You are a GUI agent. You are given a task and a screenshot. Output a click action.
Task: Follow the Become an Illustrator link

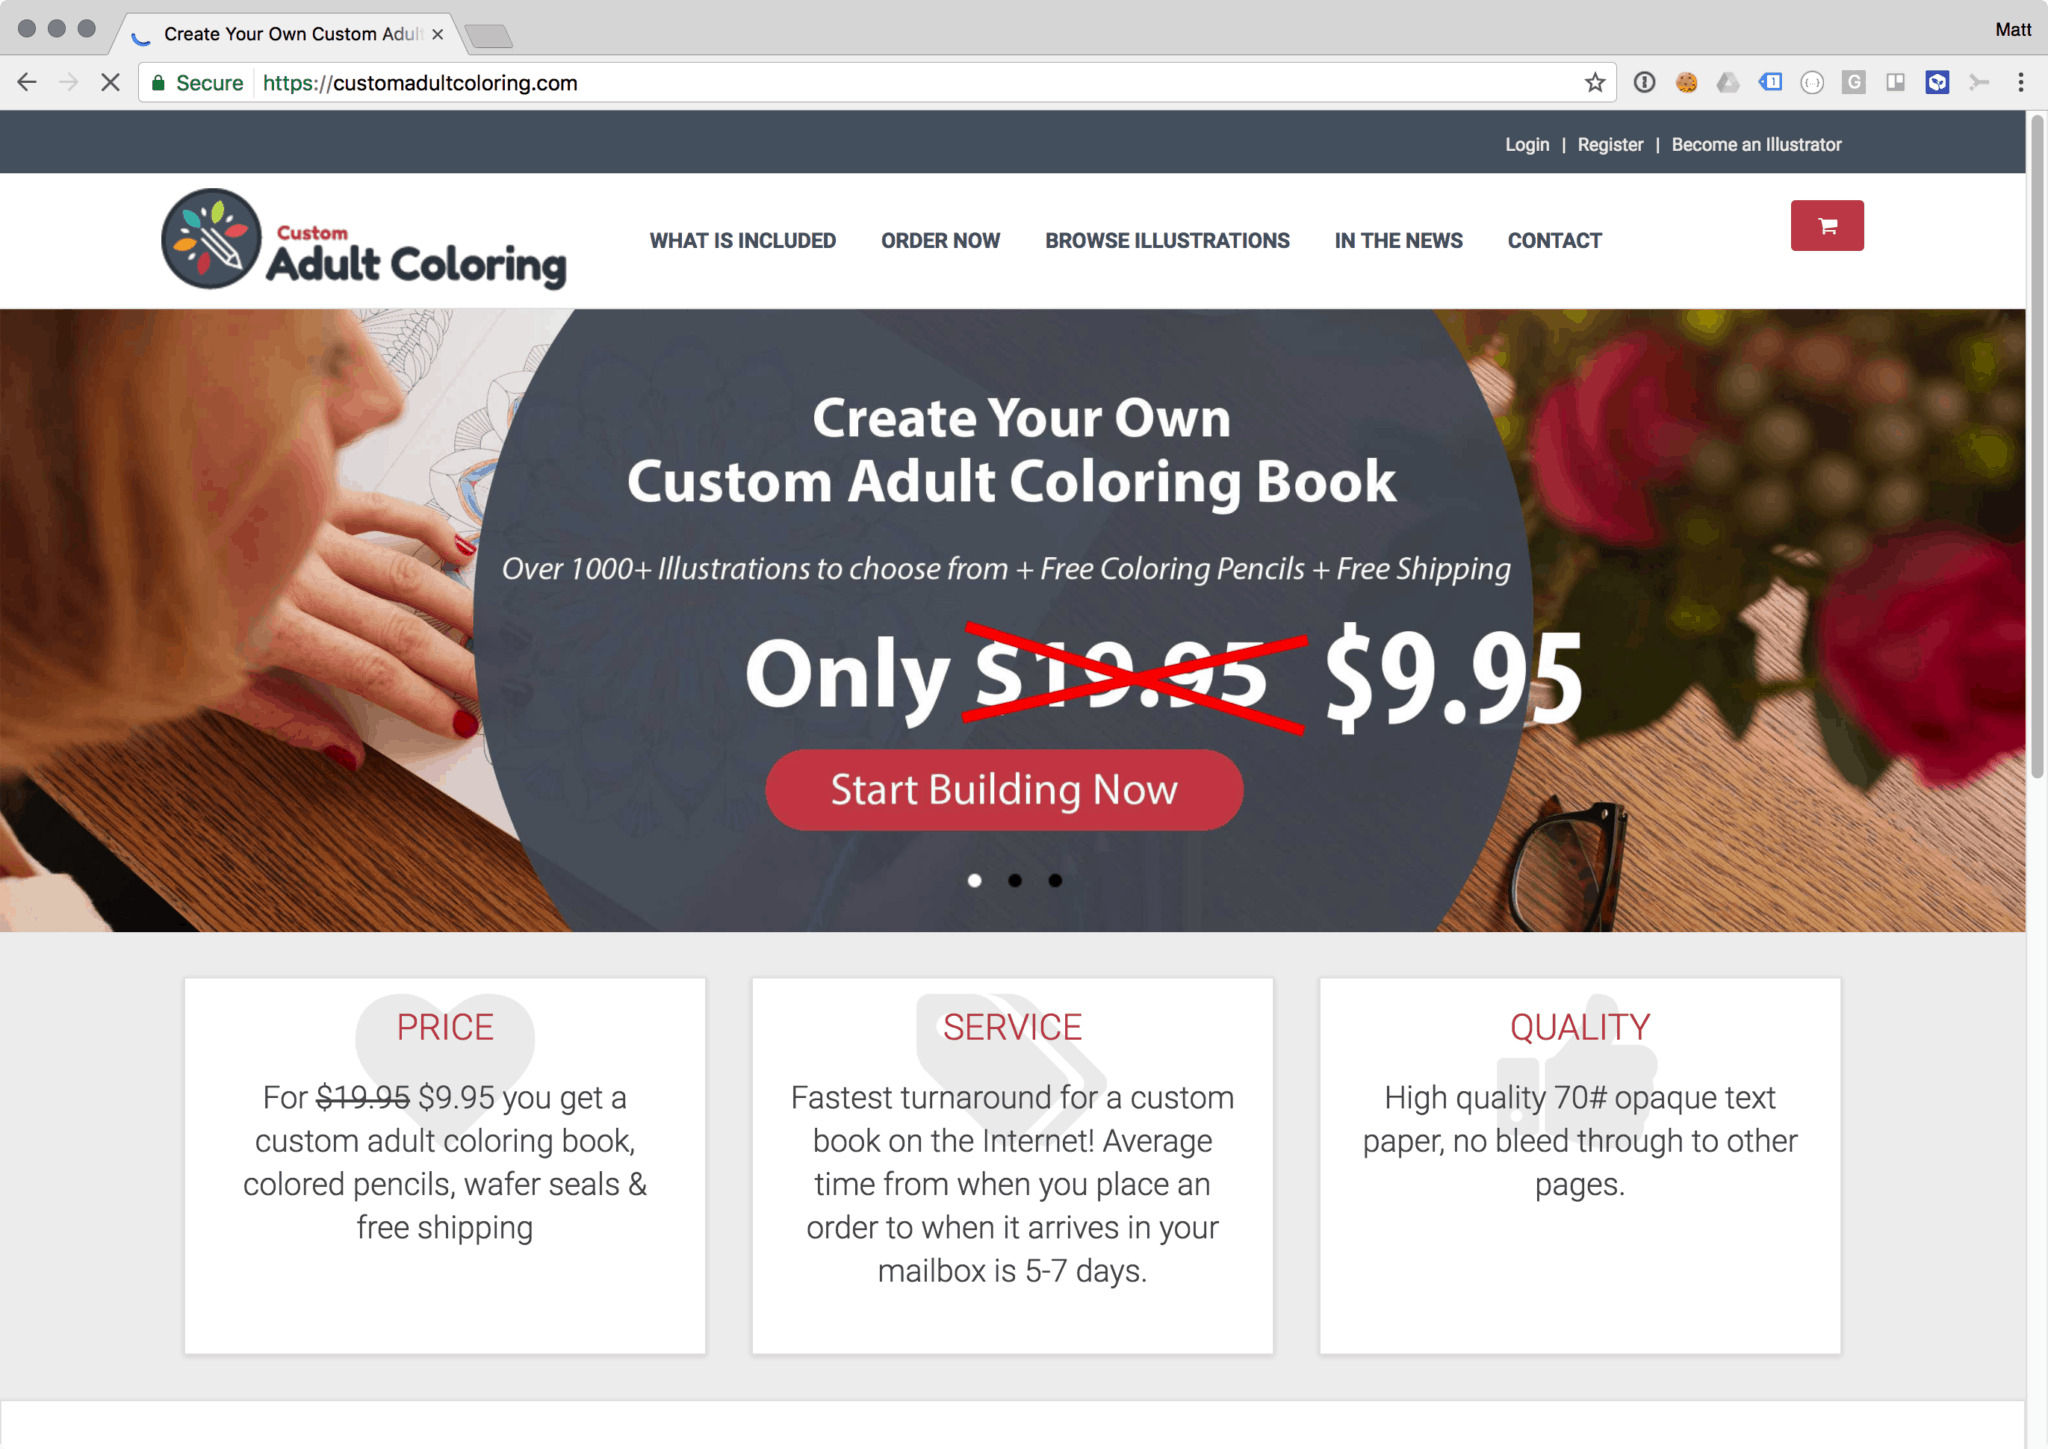[x=1756, y=145]
